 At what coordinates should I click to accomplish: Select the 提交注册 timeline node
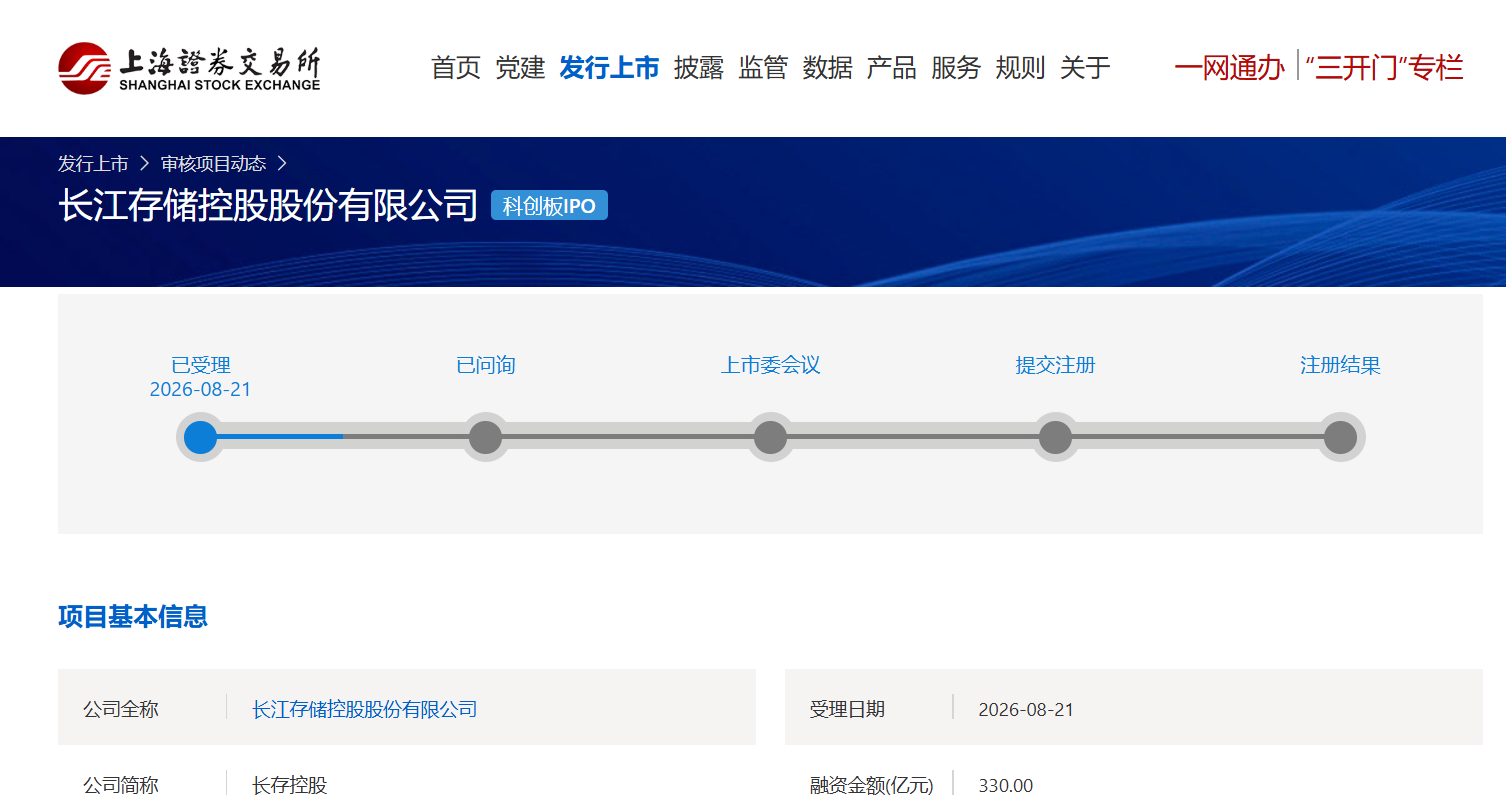coord(1055,437)
